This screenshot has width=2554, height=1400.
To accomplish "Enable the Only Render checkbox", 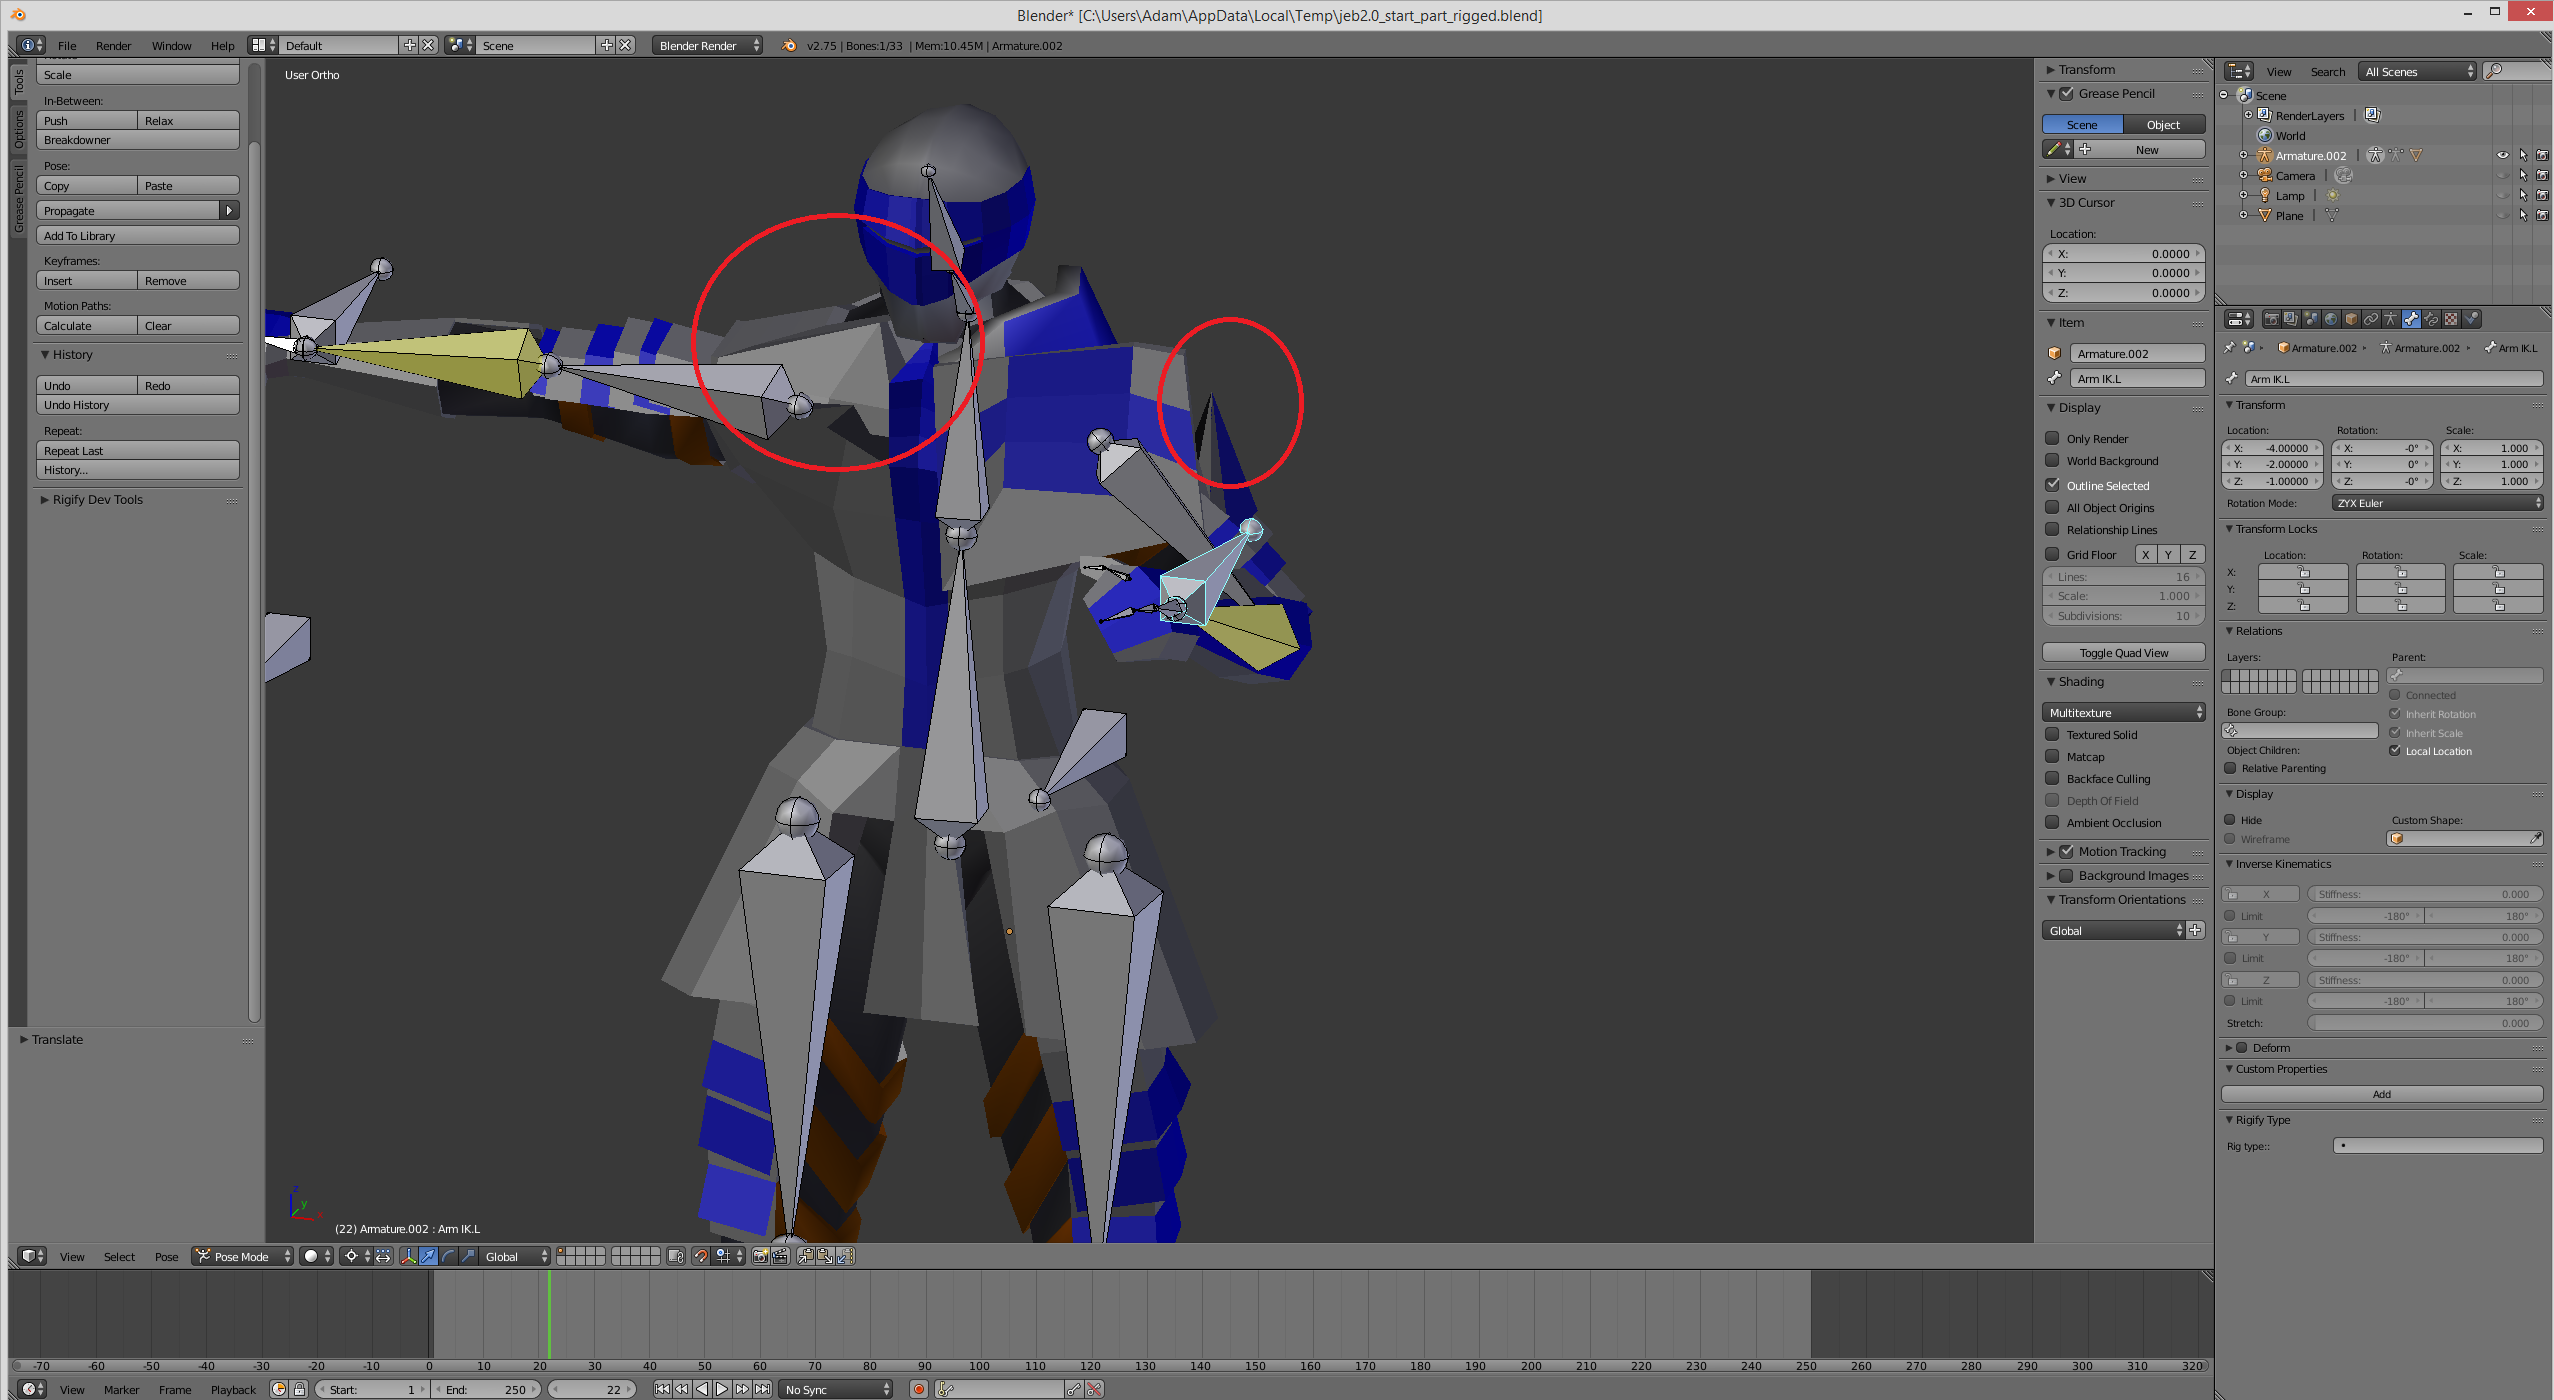I will coord(2052,438).
